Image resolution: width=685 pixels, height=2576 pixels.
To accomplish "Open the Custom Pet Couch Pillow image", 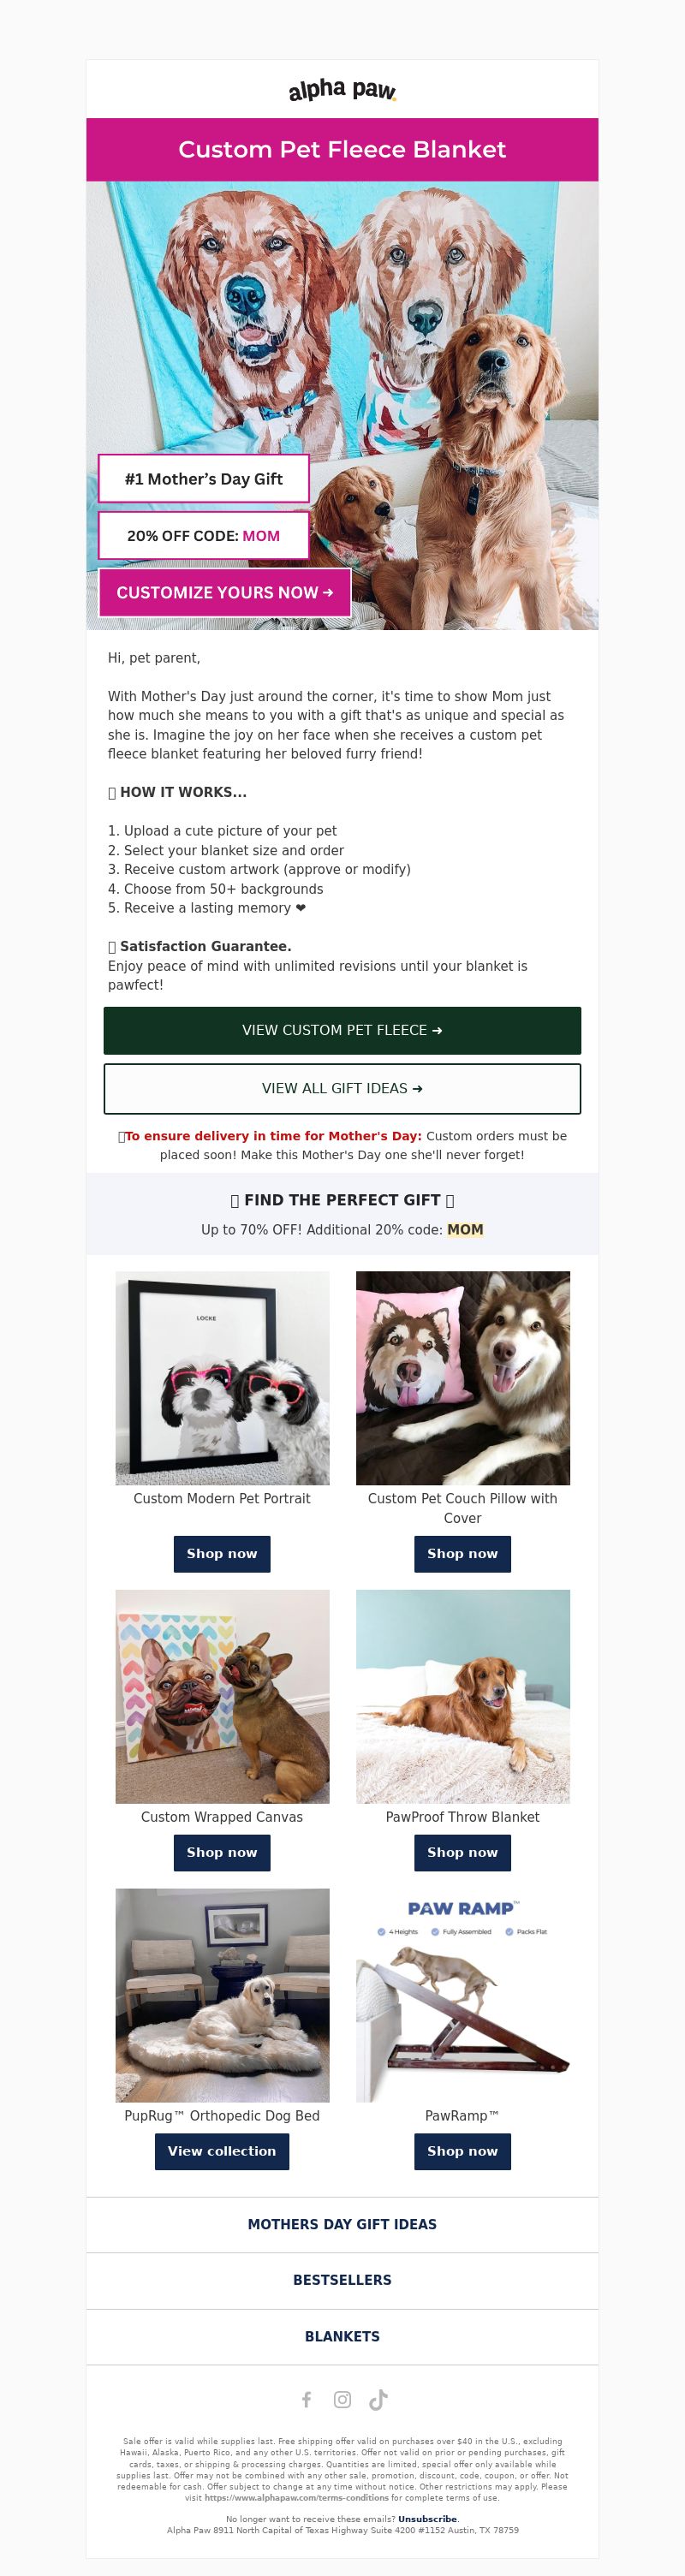I will [463, 1378].
